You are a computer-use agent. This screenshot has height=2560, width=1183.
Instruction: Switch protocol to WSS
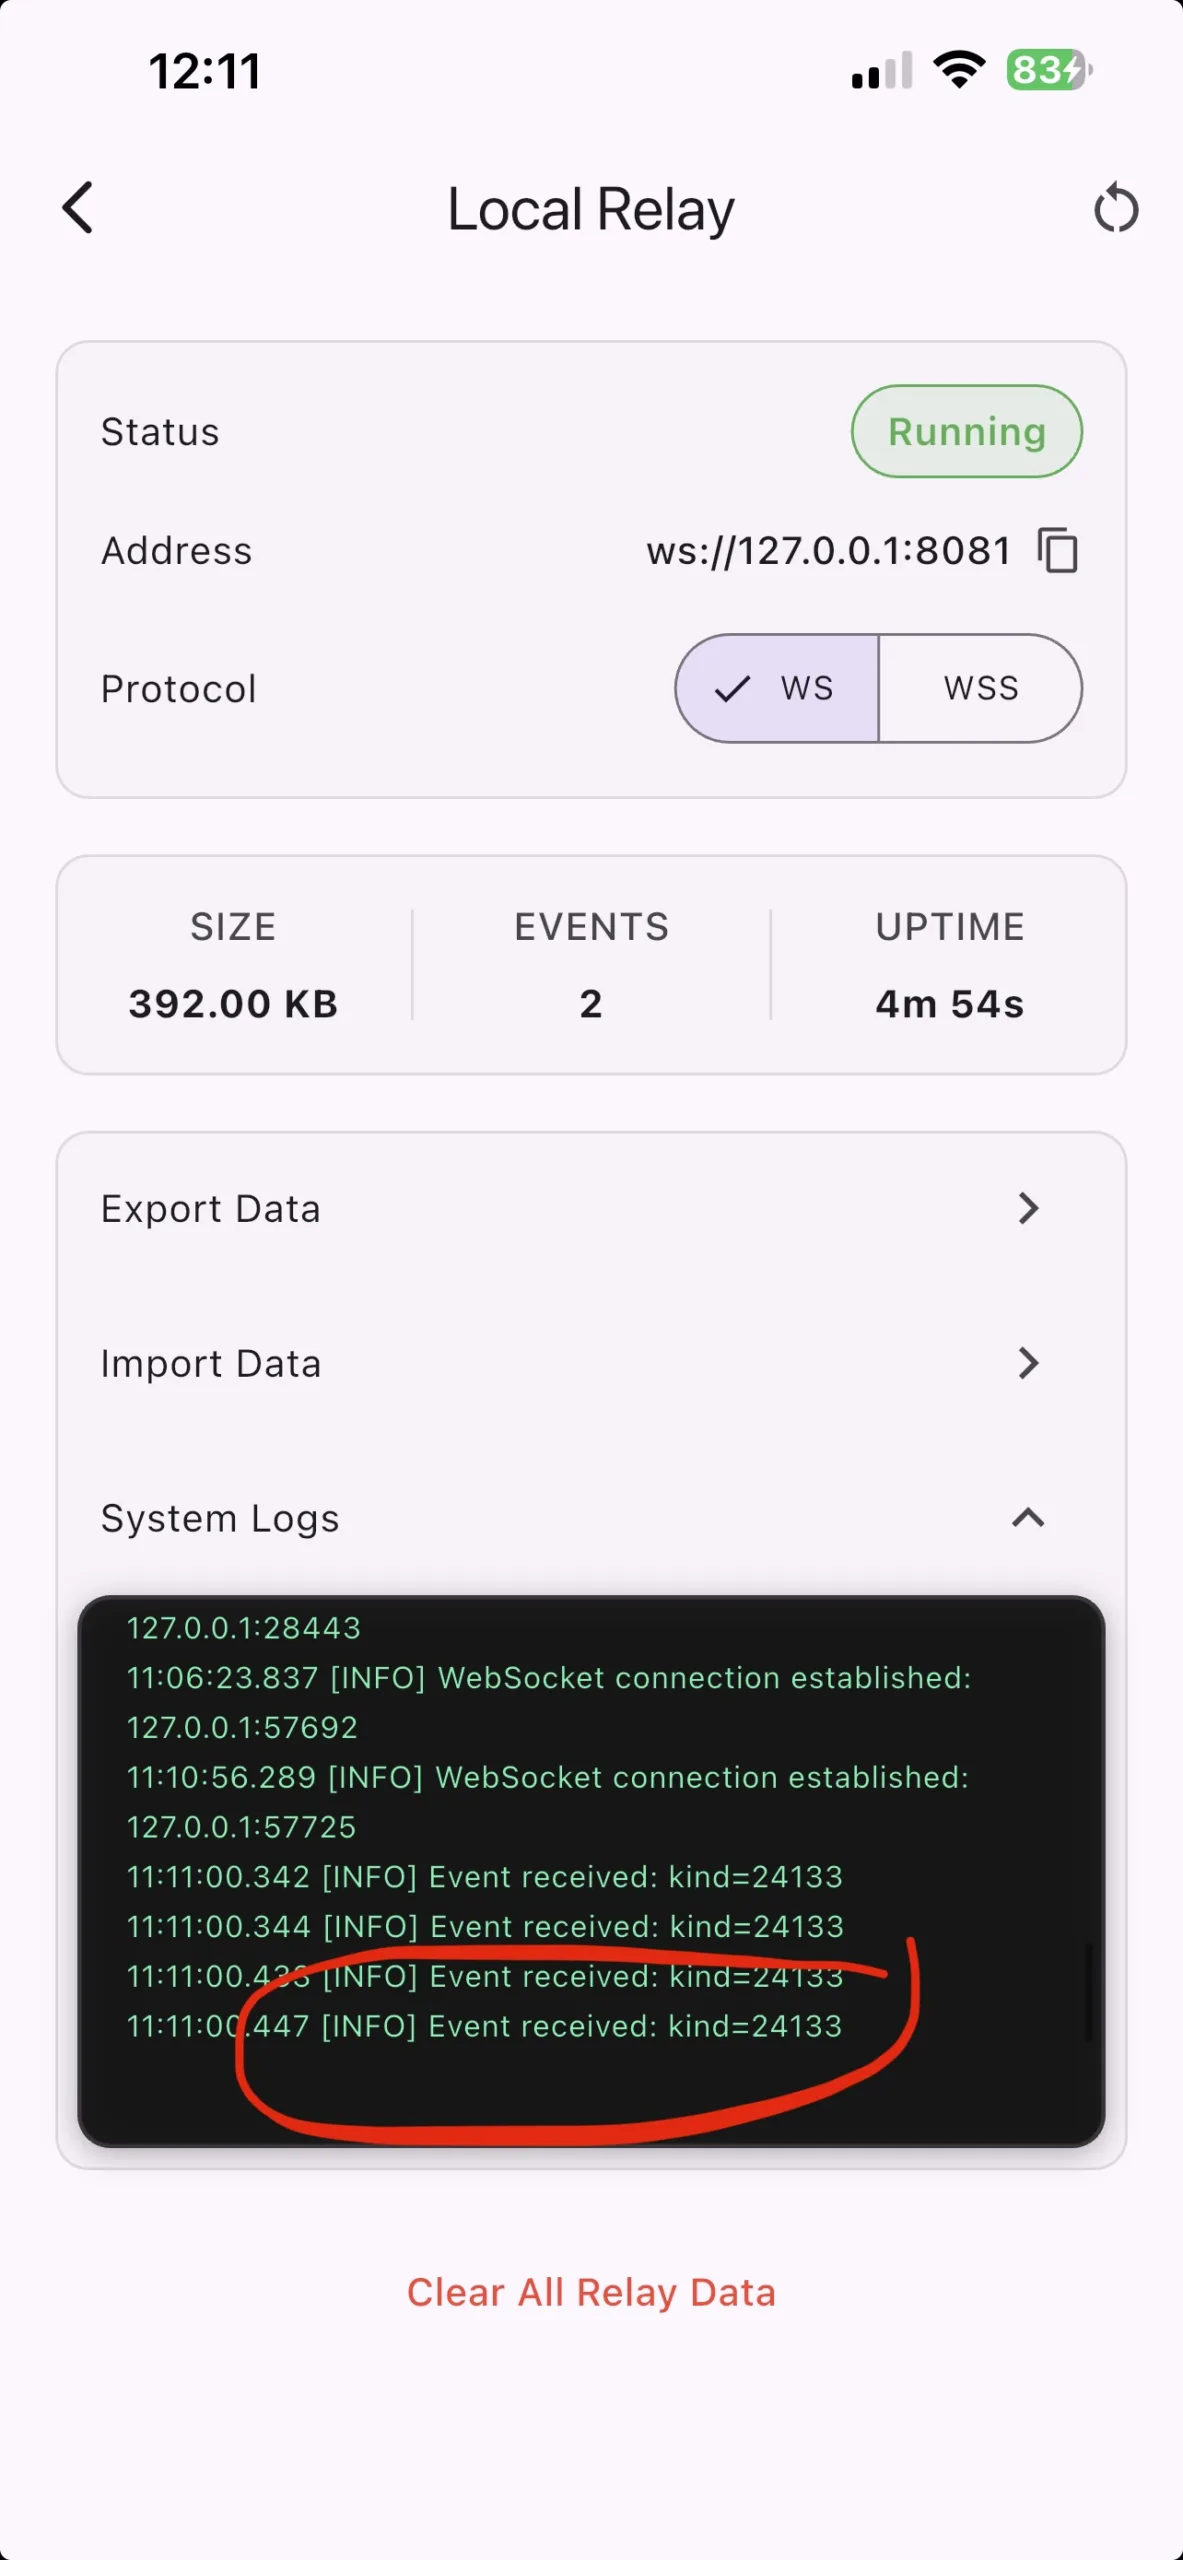tap(980, 688)
